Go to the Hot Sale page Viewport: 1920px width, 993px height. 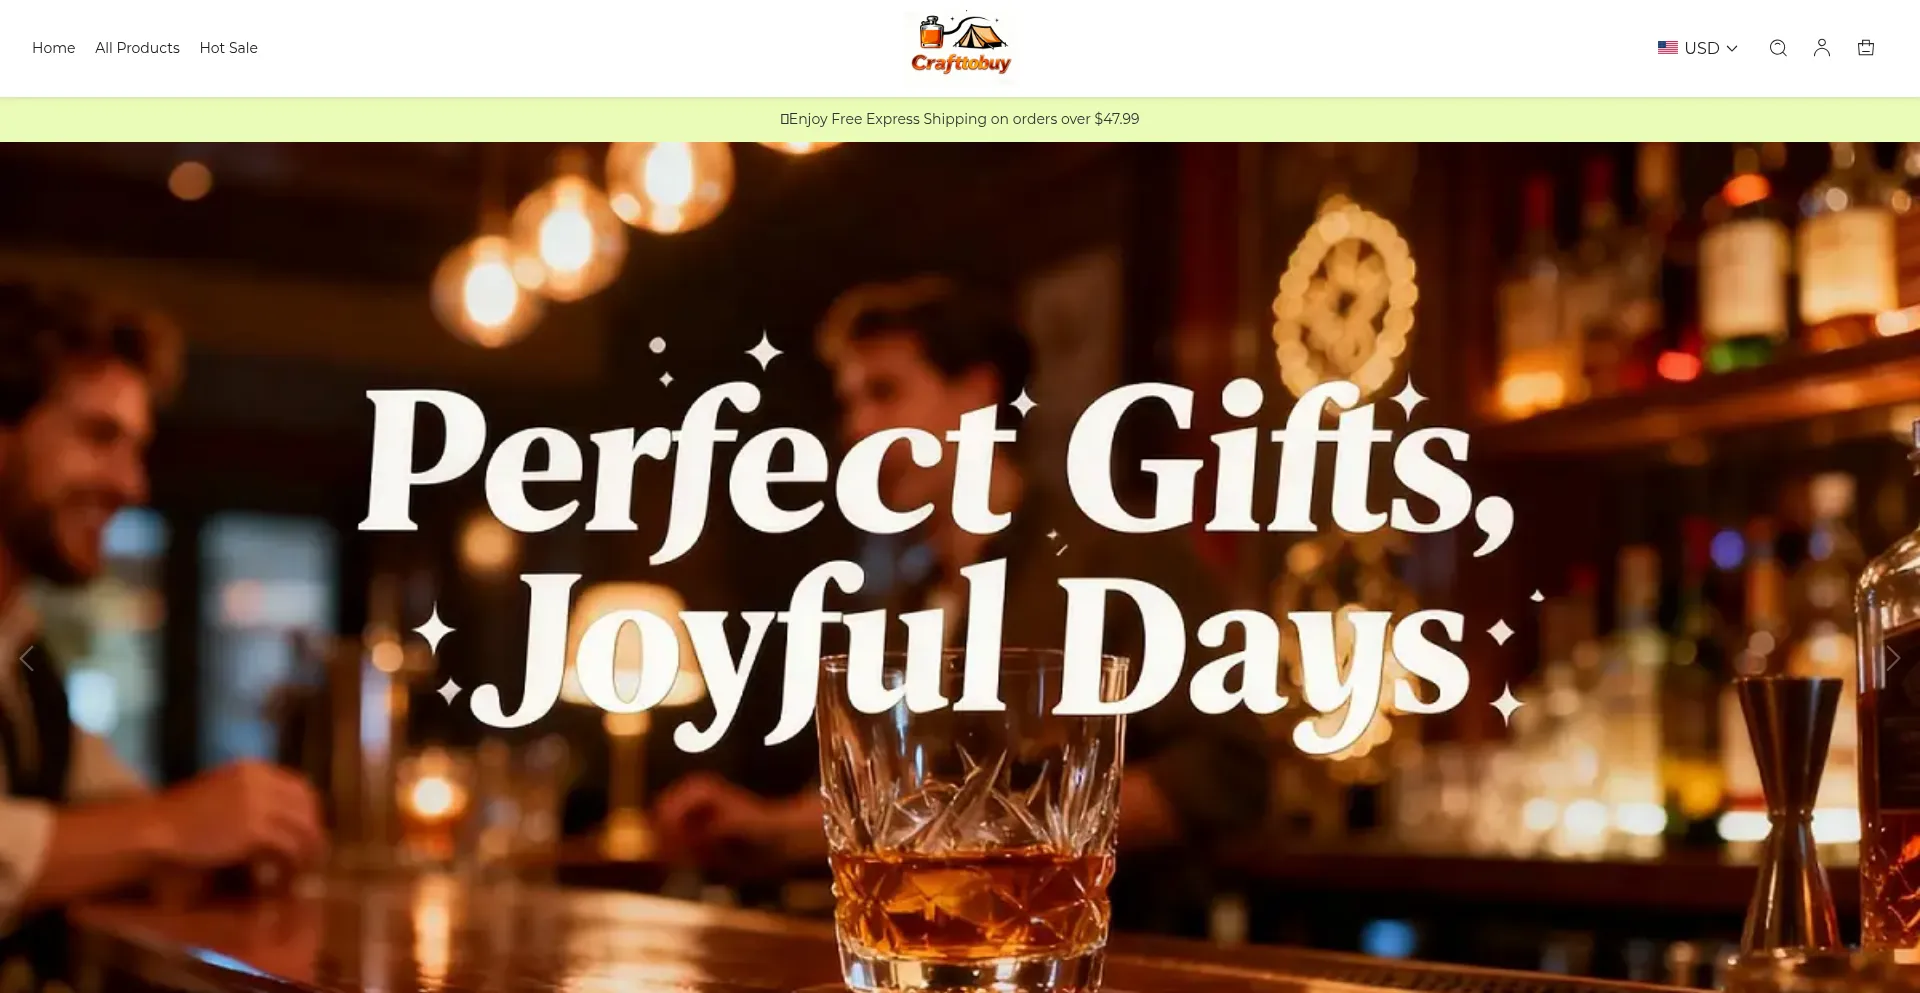[228, 48]
